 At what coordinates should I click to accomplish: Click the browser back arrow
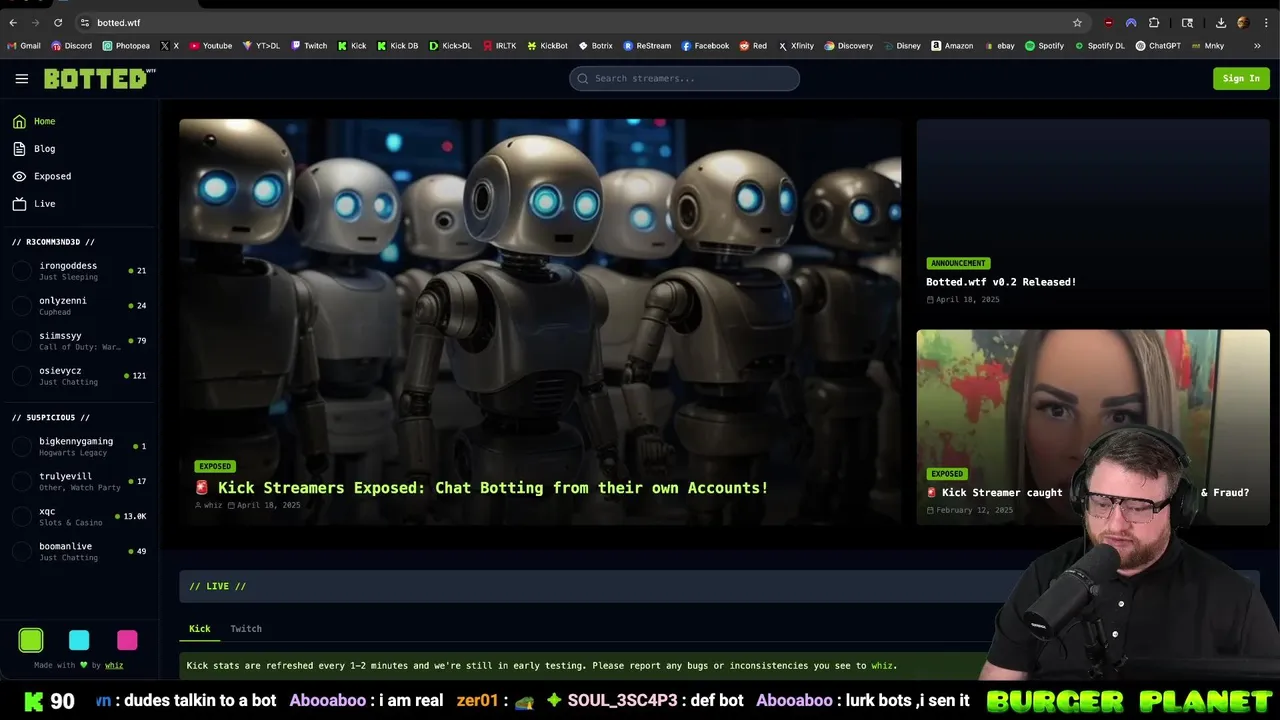pos(13,22)
